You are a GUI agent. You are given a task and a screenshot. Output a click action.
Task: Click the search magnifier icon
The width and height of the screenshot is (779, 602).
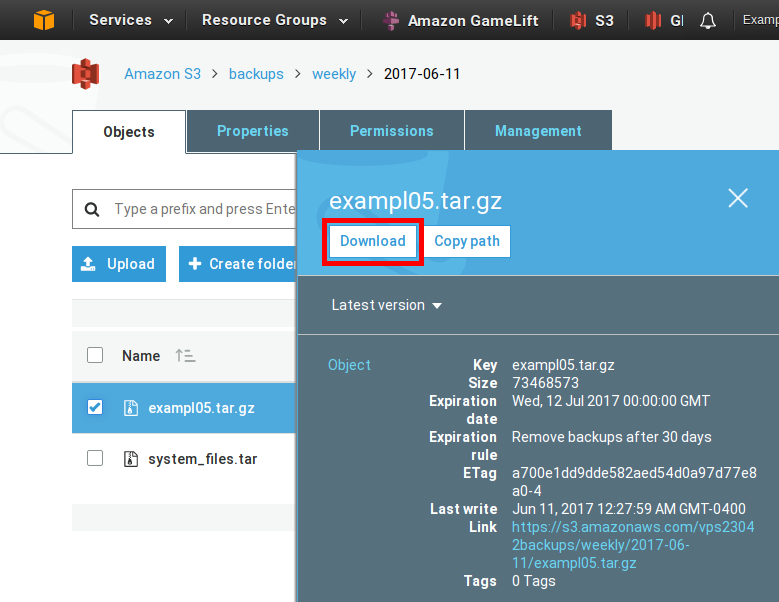point(92,210)
